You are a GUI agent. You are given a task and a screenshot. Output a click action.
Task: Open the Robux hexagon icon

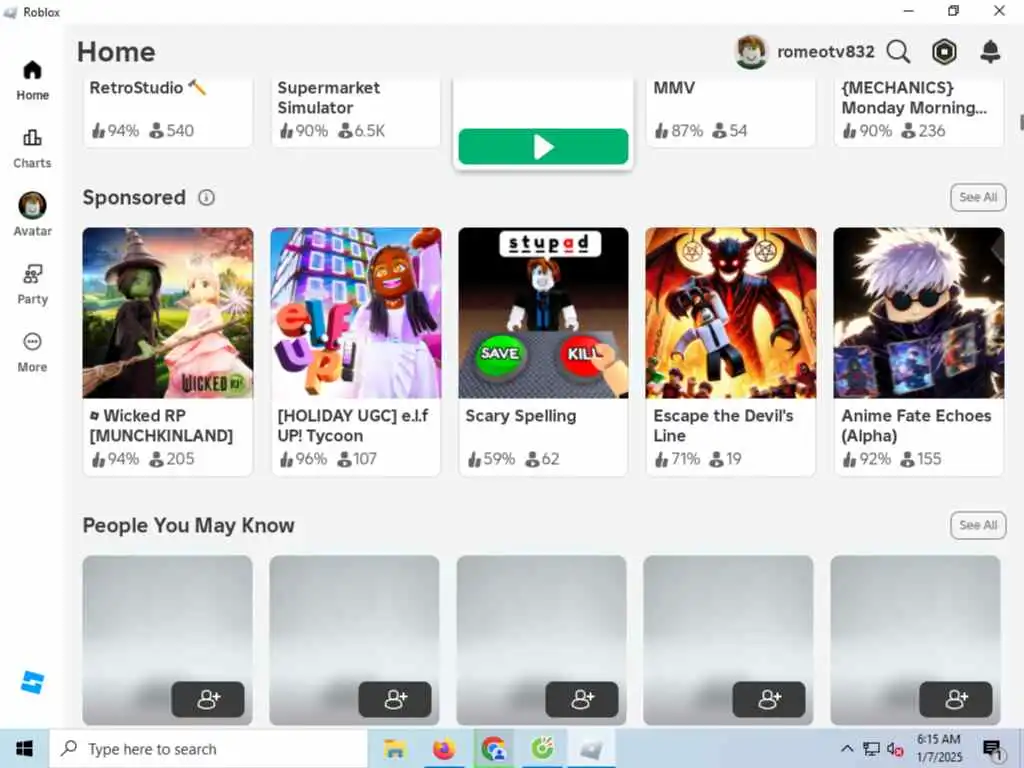coord(944,52)
